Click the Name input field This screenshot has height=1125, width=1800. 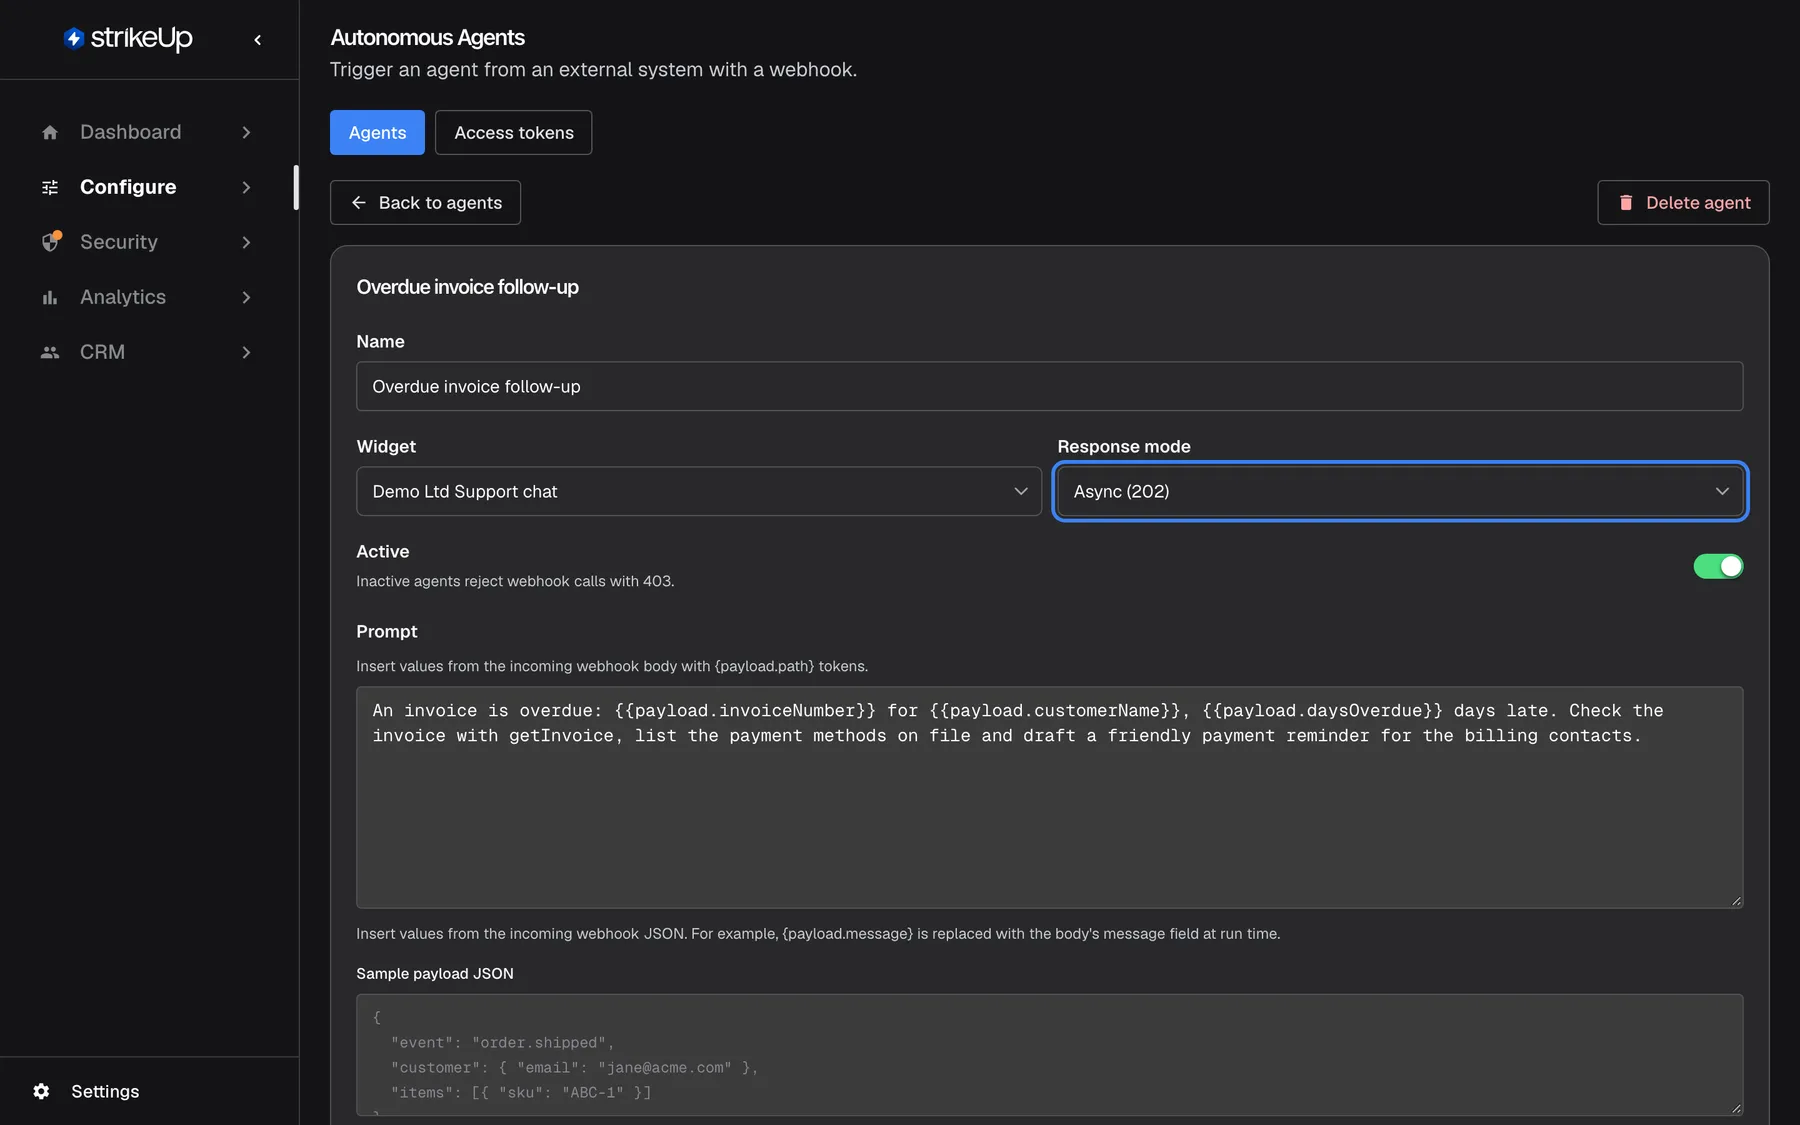click(1049, 386)
